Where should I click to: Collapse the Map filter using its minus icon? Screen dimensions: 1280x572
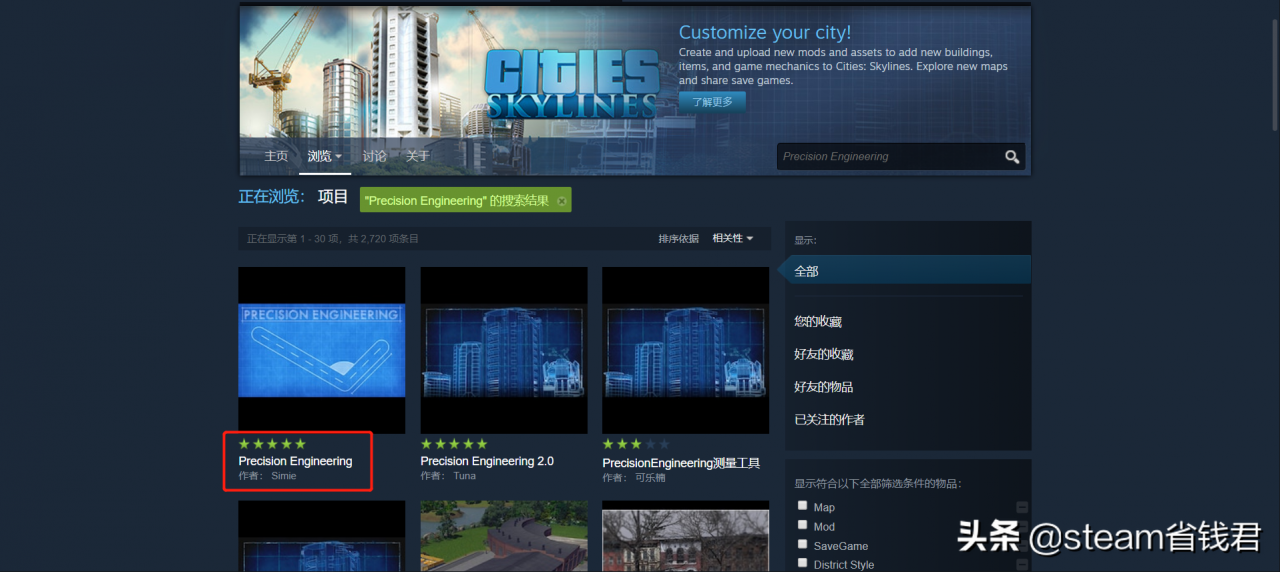(x=1022, y=508)
